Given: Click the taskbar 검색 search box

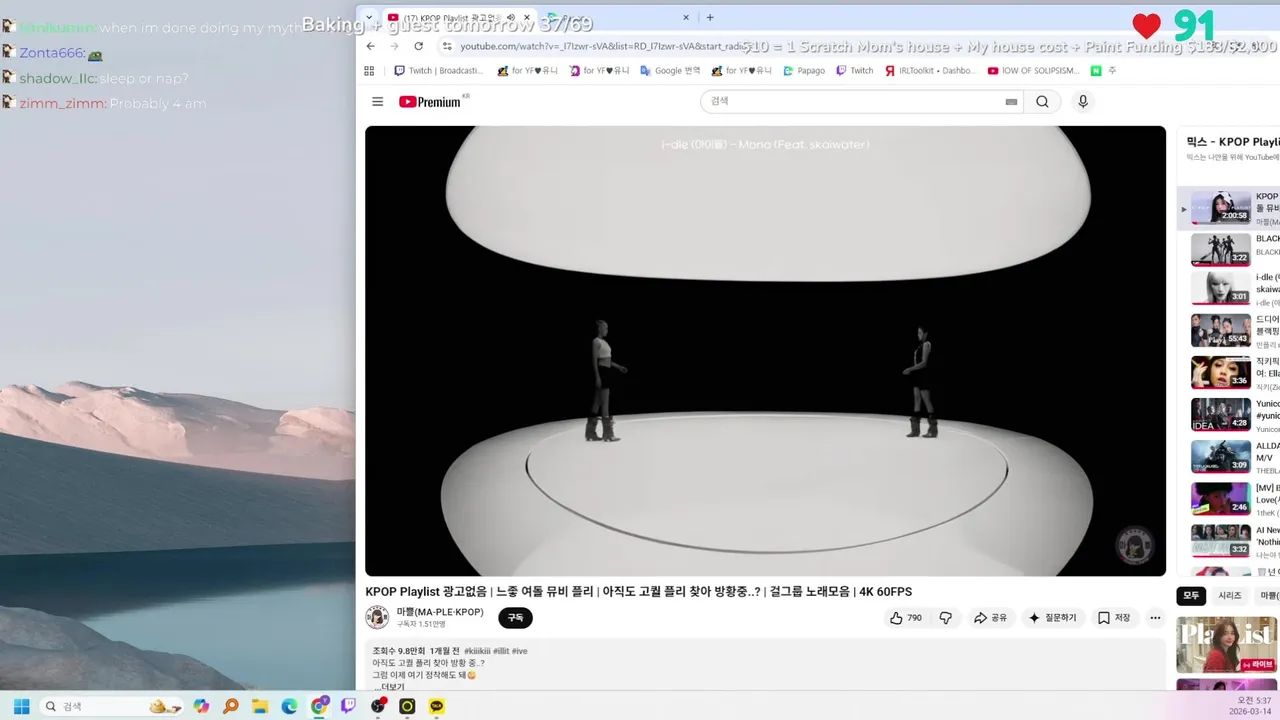Looking at the screenshot, I should (x=111, y=706).
